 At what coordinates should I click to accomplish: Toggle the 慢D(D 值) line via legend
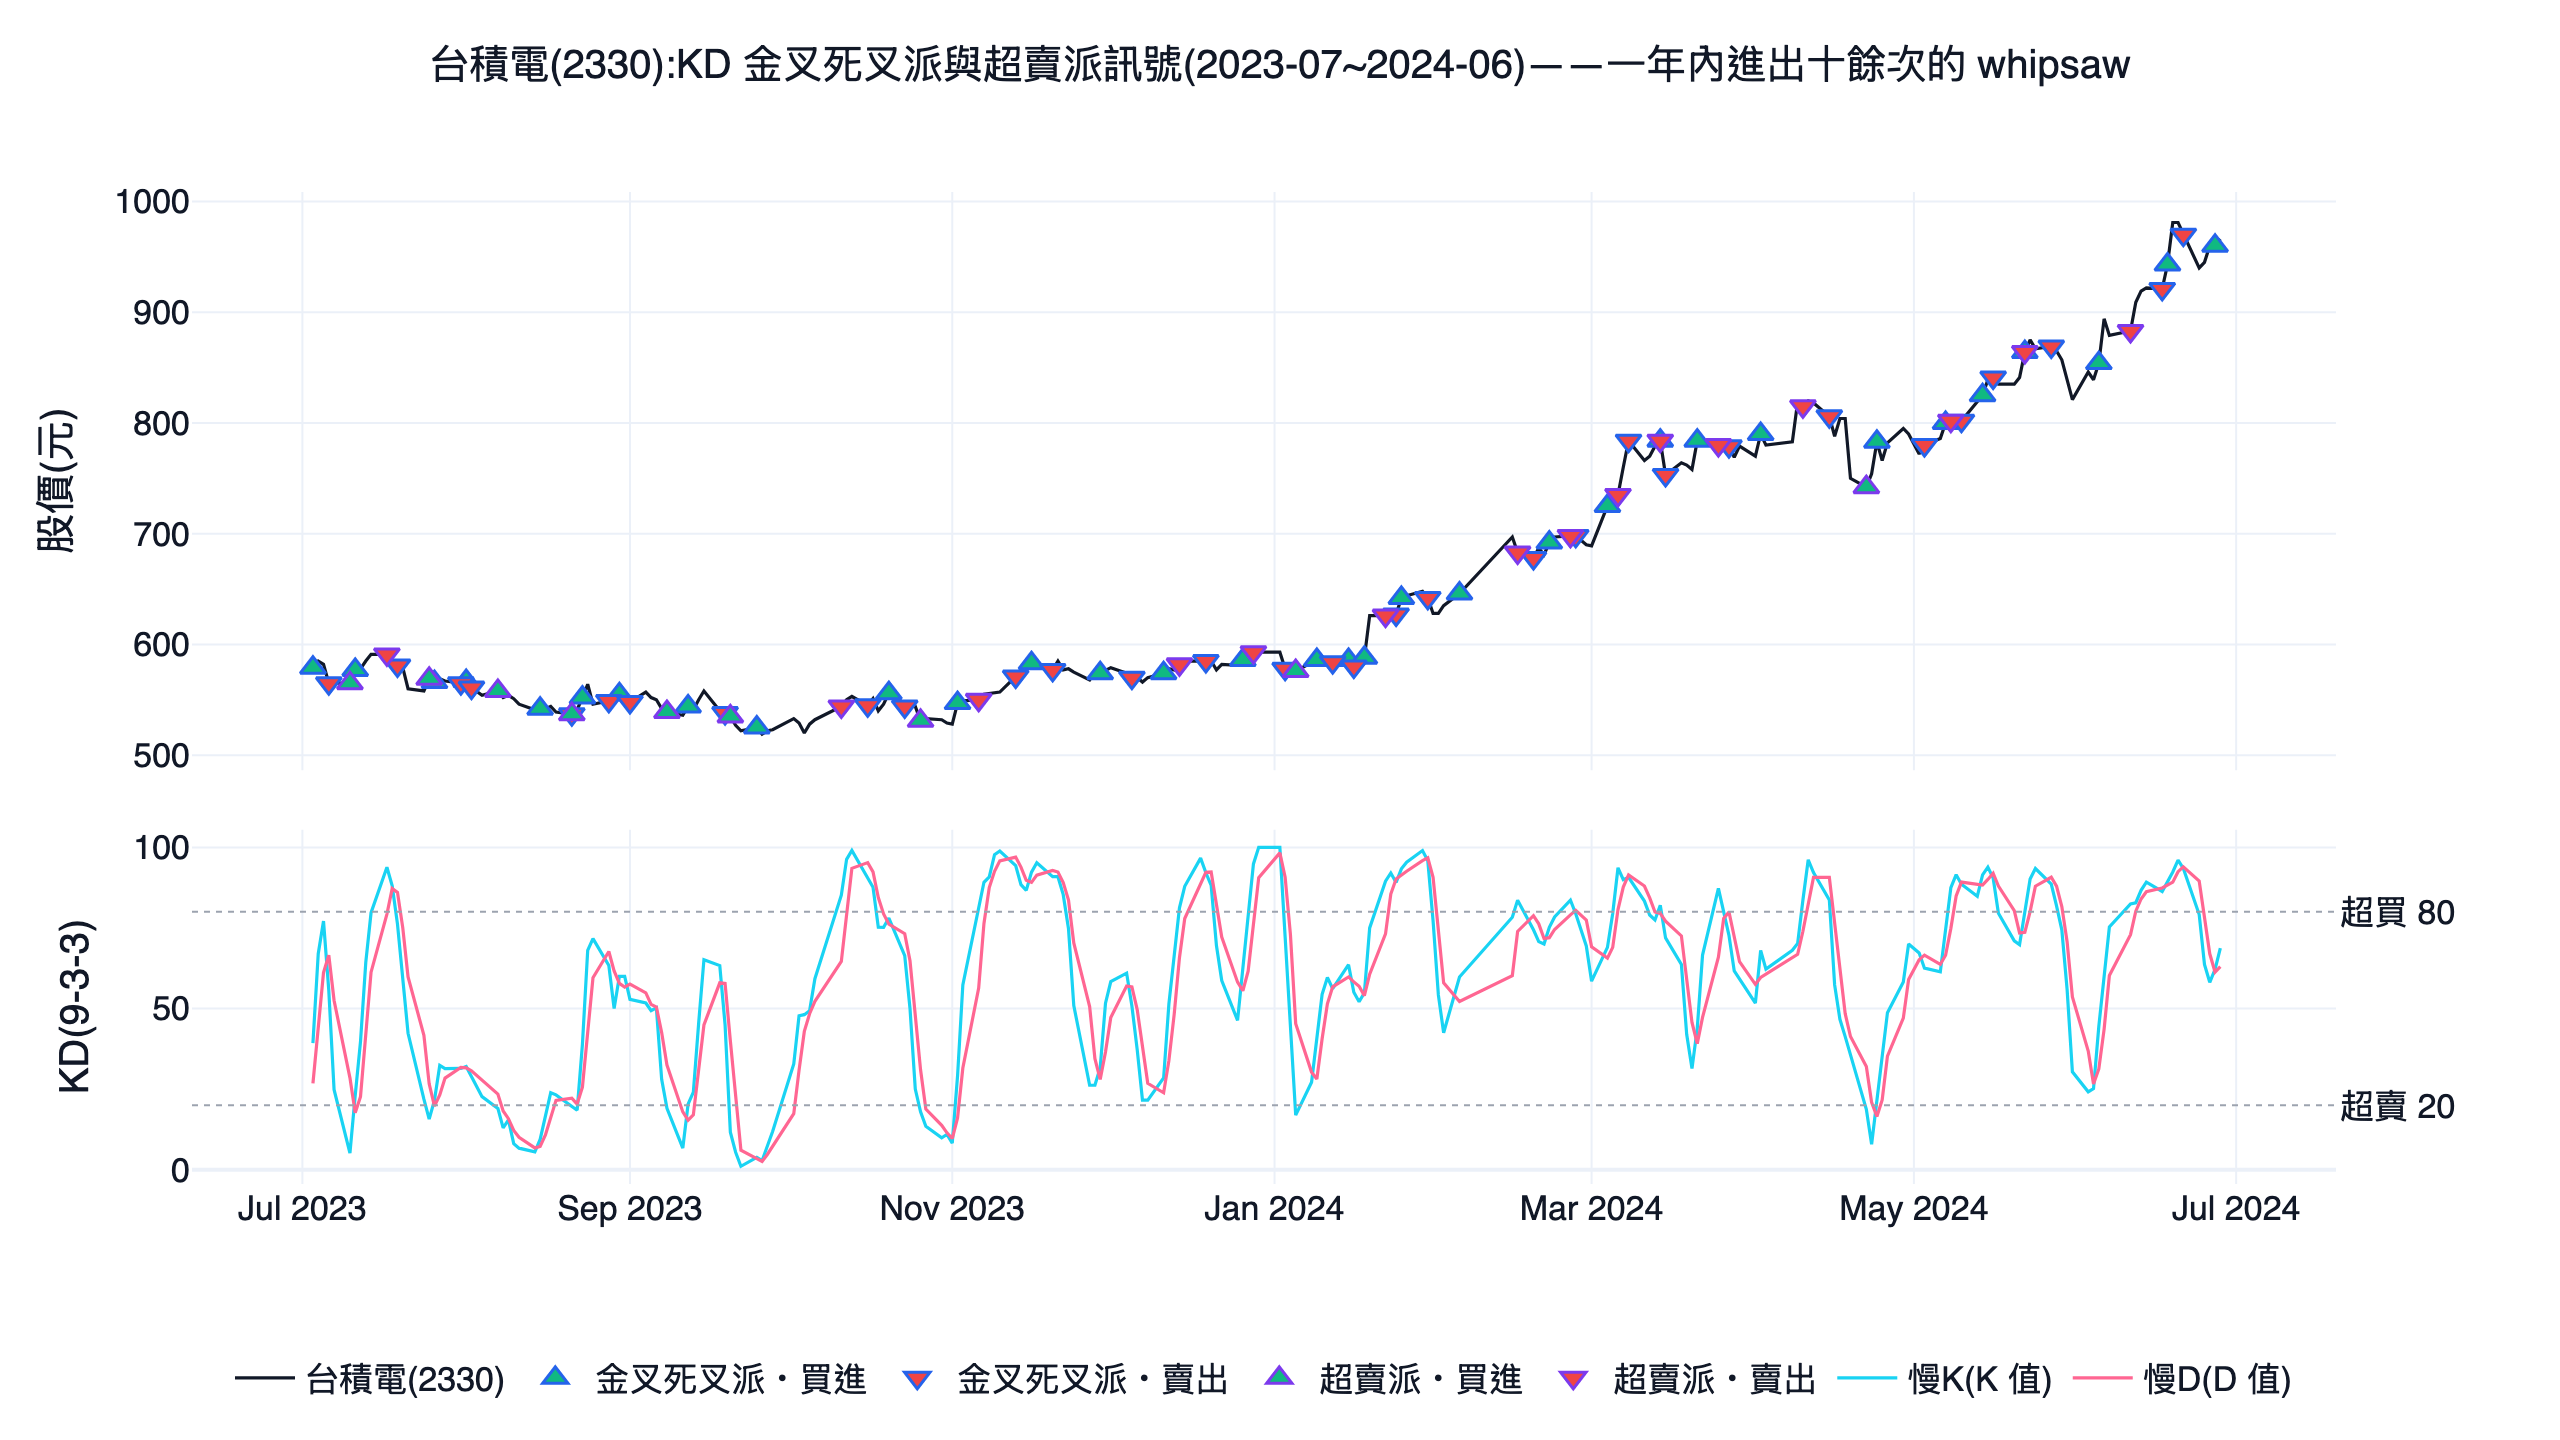click(x=2182, y=1379)
